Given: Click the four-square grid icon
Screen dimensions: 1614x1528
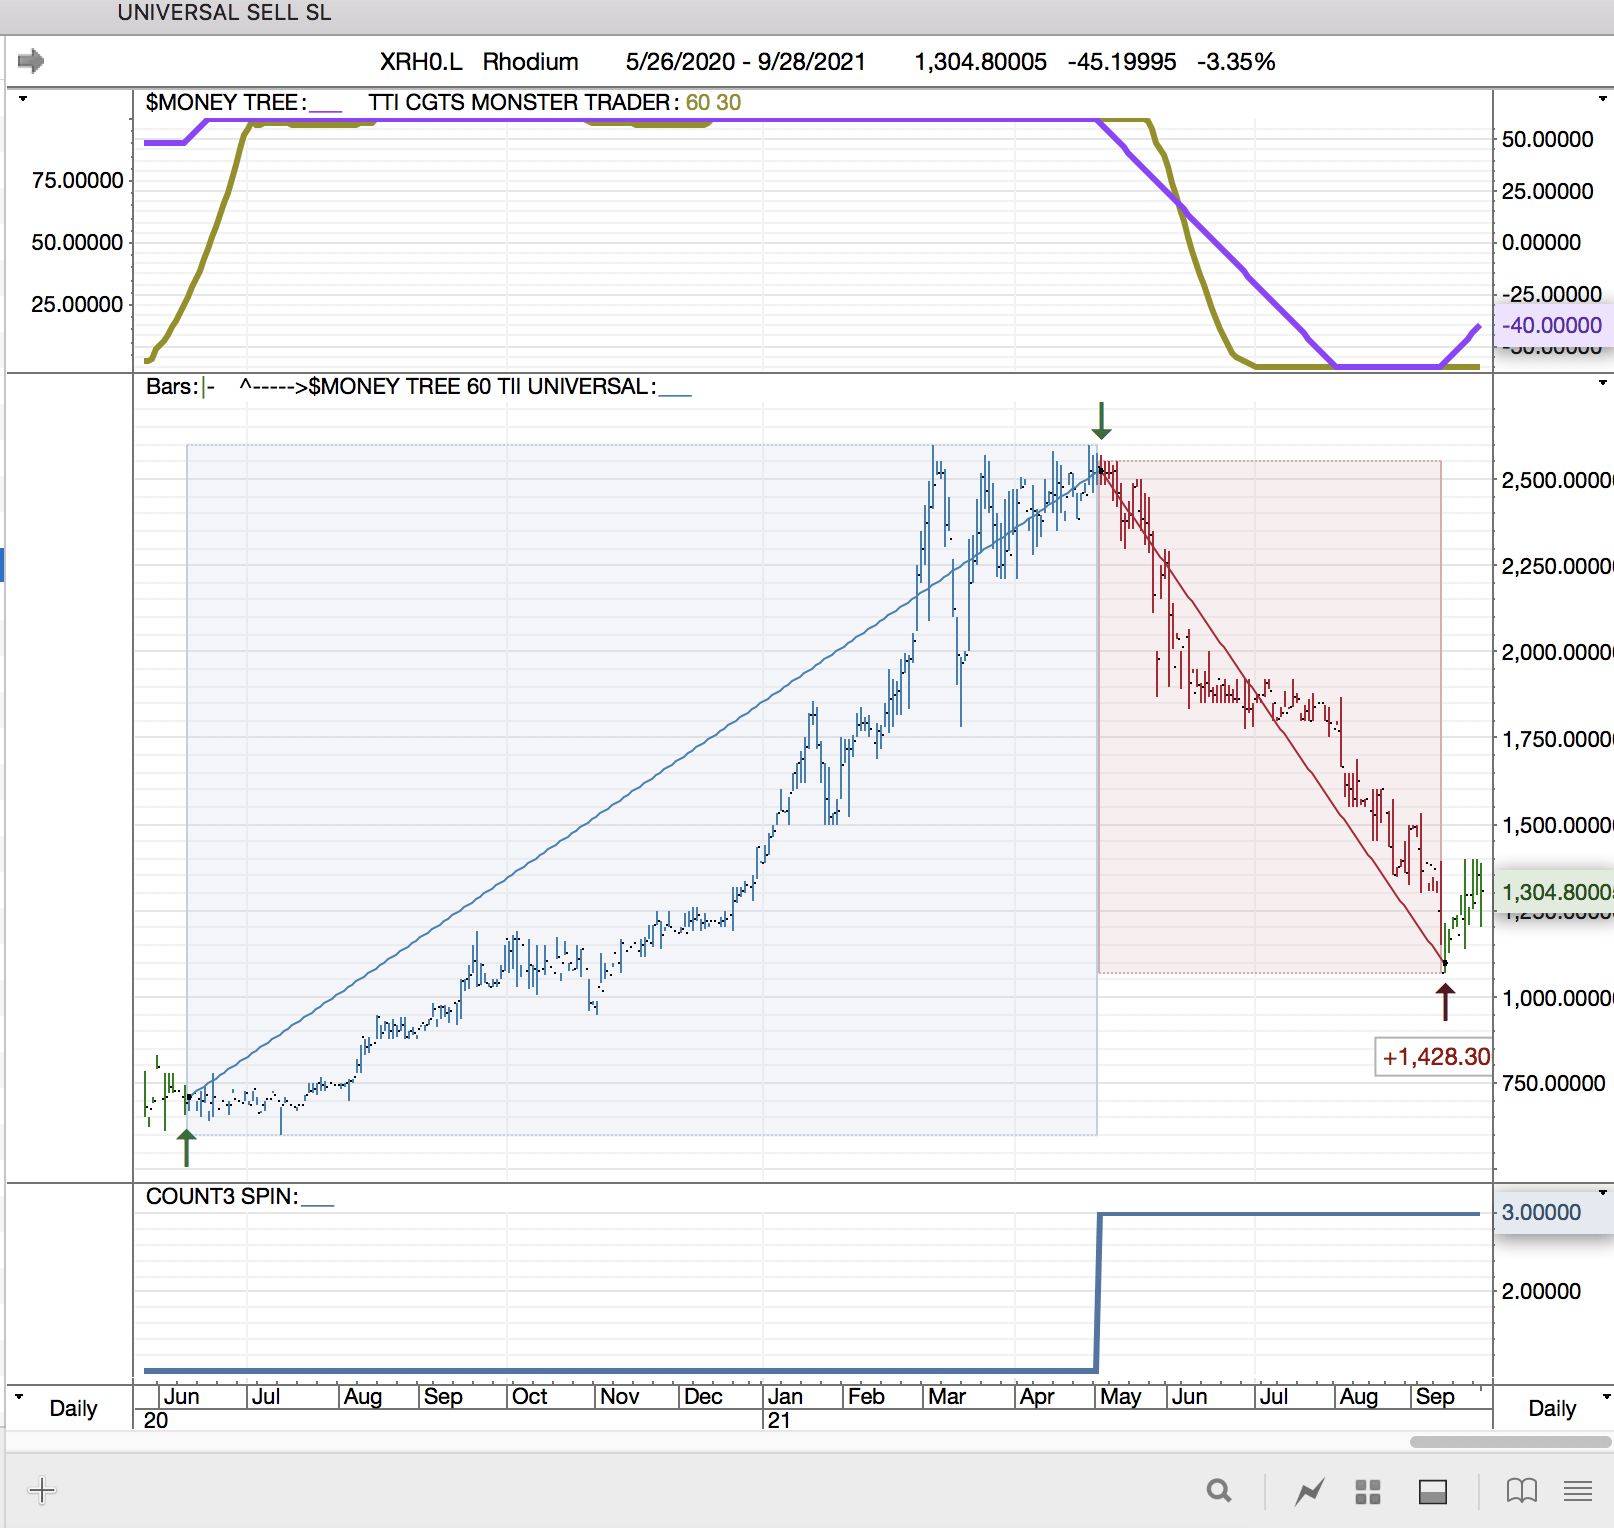Looking at the screenshot, I should 1367,1492.
